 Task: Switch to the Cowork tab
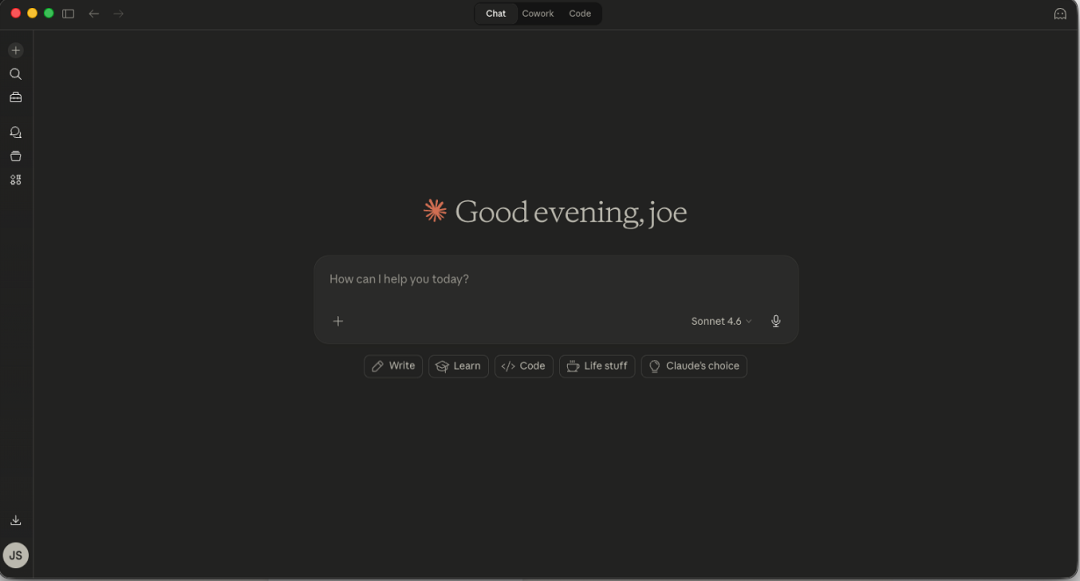tap(538, 14)
